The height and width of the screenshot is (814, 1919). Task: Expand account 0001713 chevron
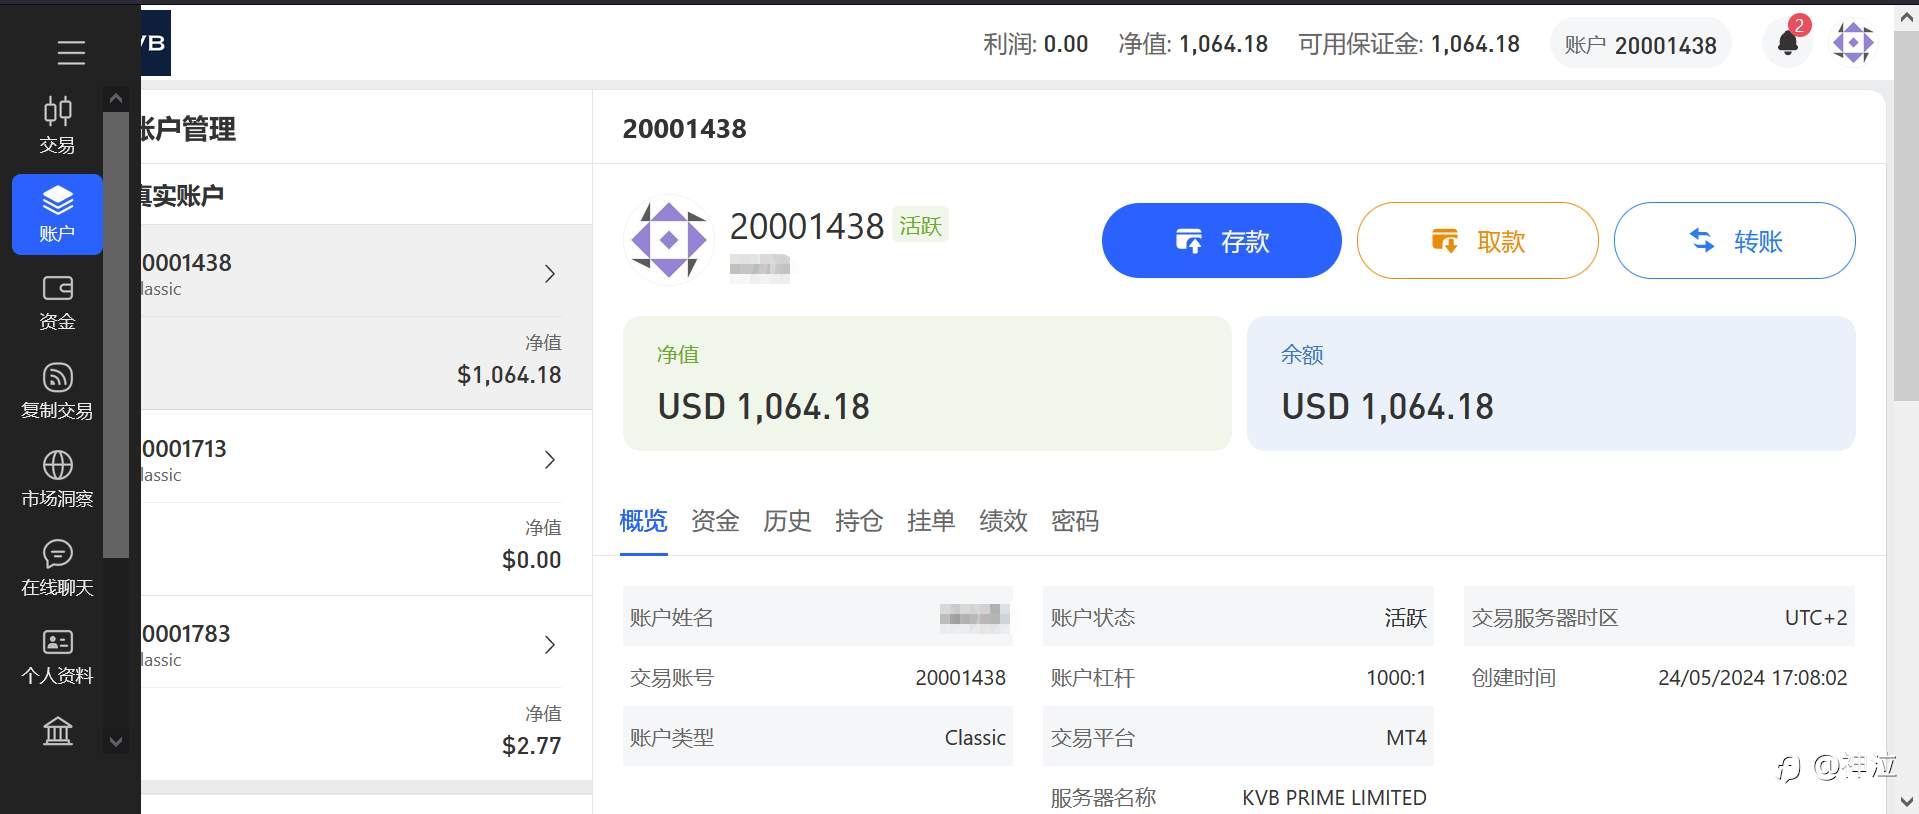pos(549,460)
